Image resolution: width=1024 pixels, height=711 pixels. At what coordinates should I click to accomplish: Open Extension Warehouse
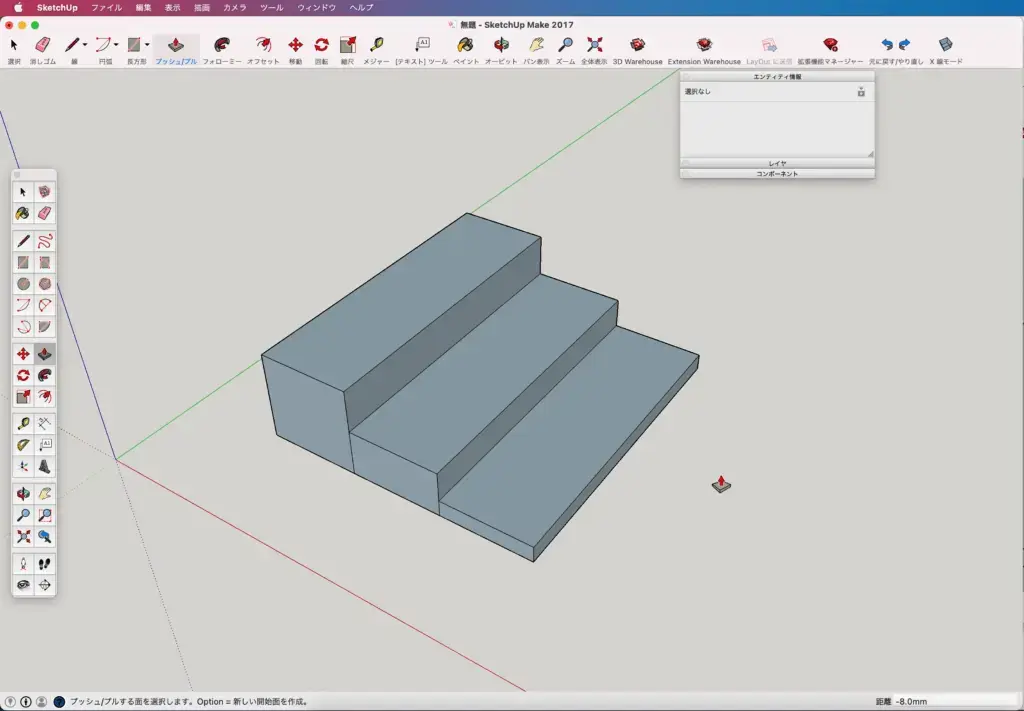(x=704, y=50)
